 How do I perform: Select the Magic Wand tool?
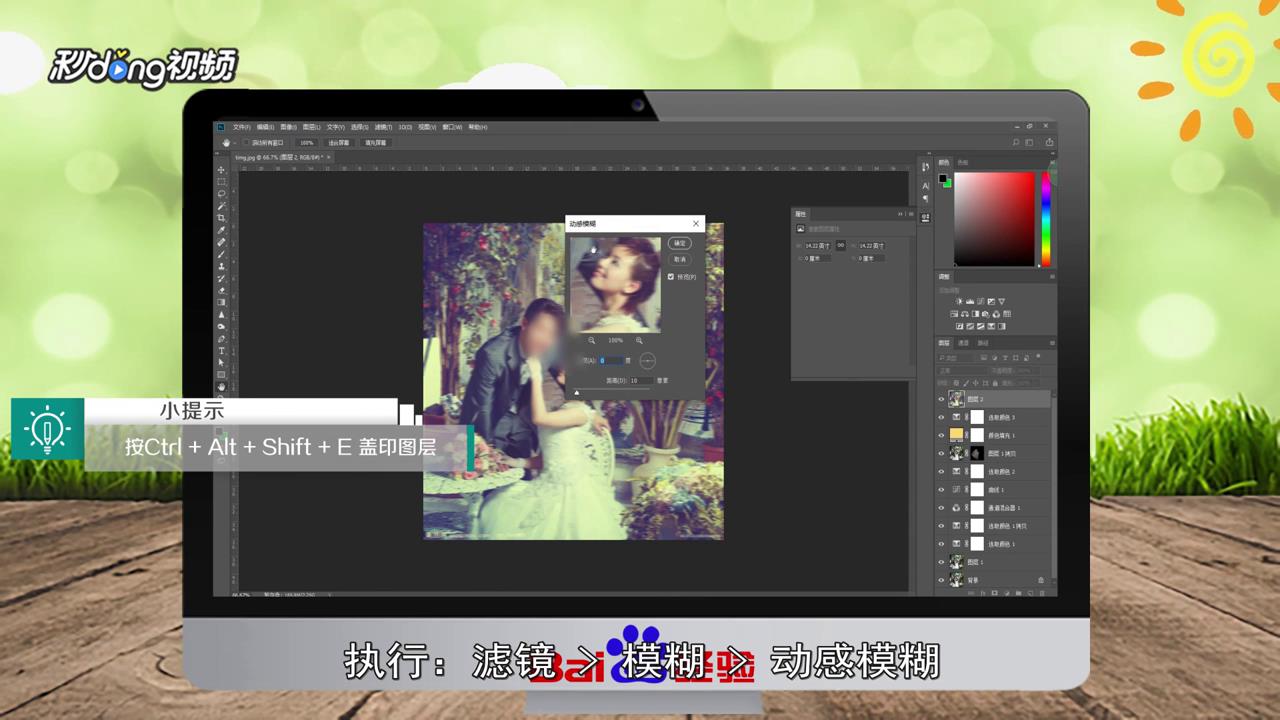[222, 206]
